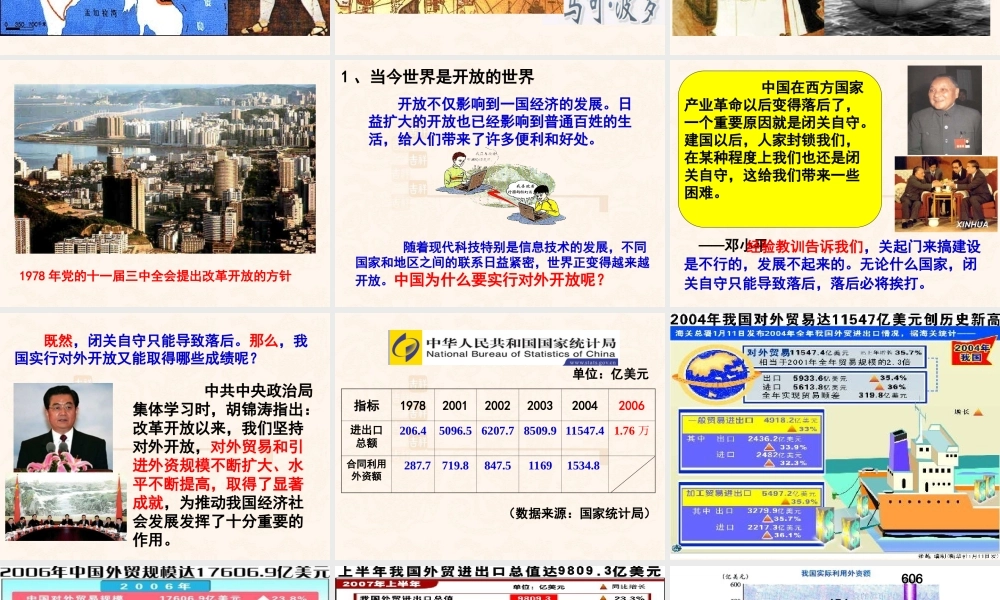Open the National Bureau of Statistics table slide
The height and width of the screenshot is (600, 1000).
coord(499,436)
